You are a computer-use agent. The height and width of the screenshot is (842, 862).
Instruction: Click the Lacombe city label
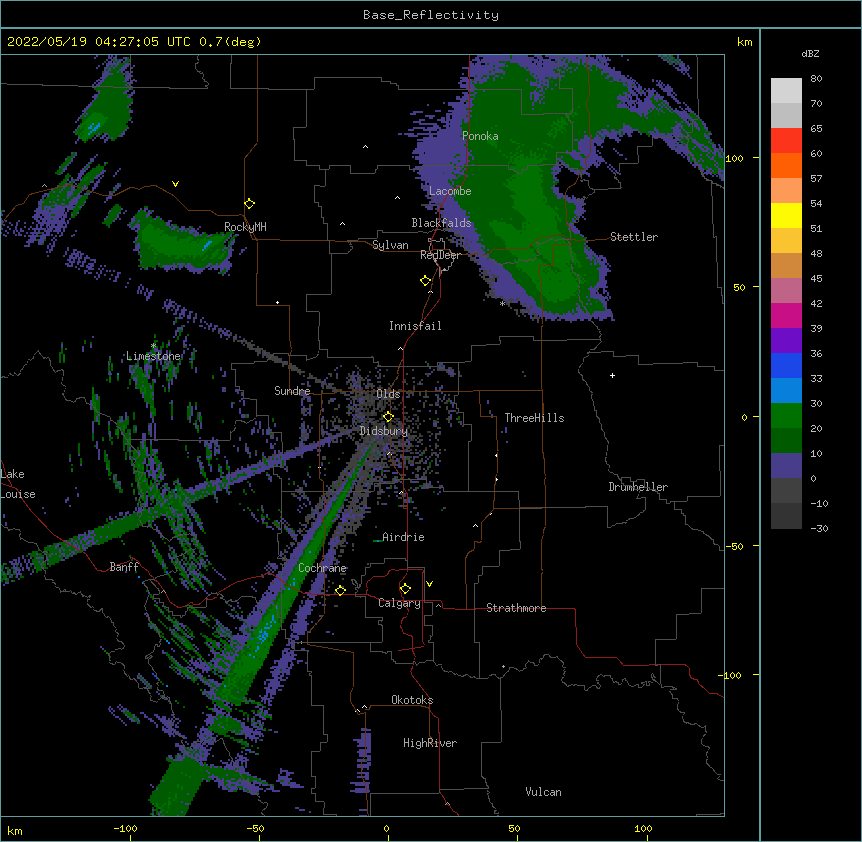450,191
